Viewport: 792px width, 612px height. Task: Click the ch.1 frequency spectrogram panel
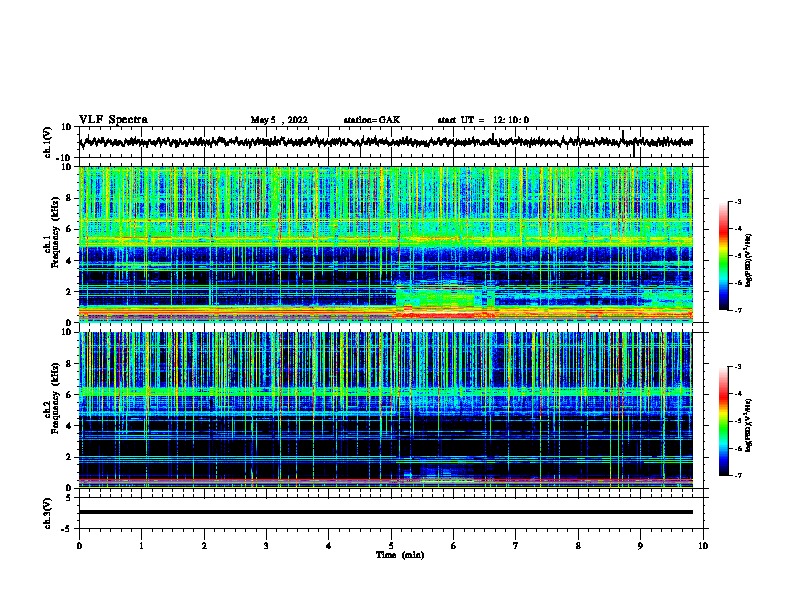(x=386, y=244)
